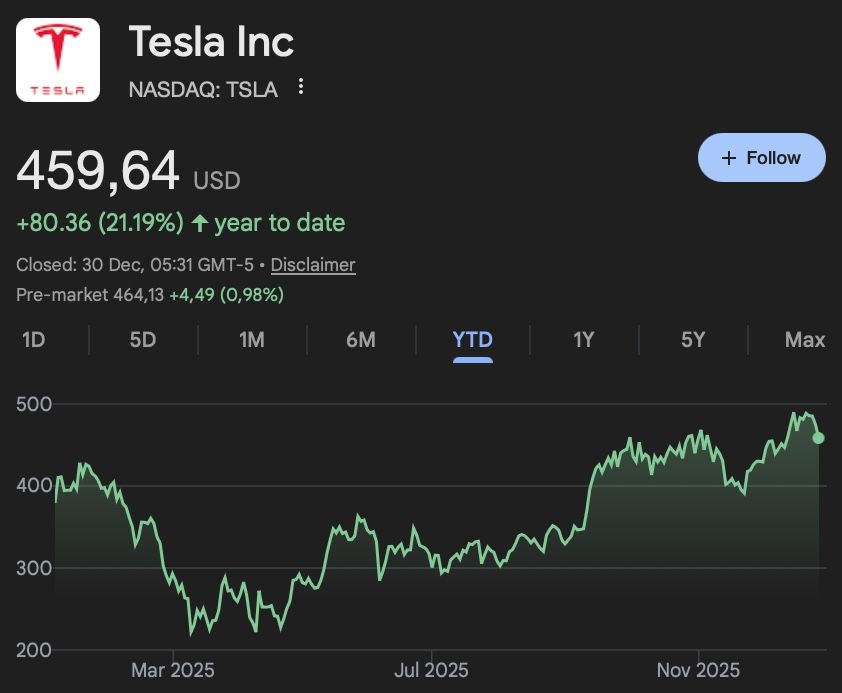Open the three-dot overflow menu

coord(301,89)
